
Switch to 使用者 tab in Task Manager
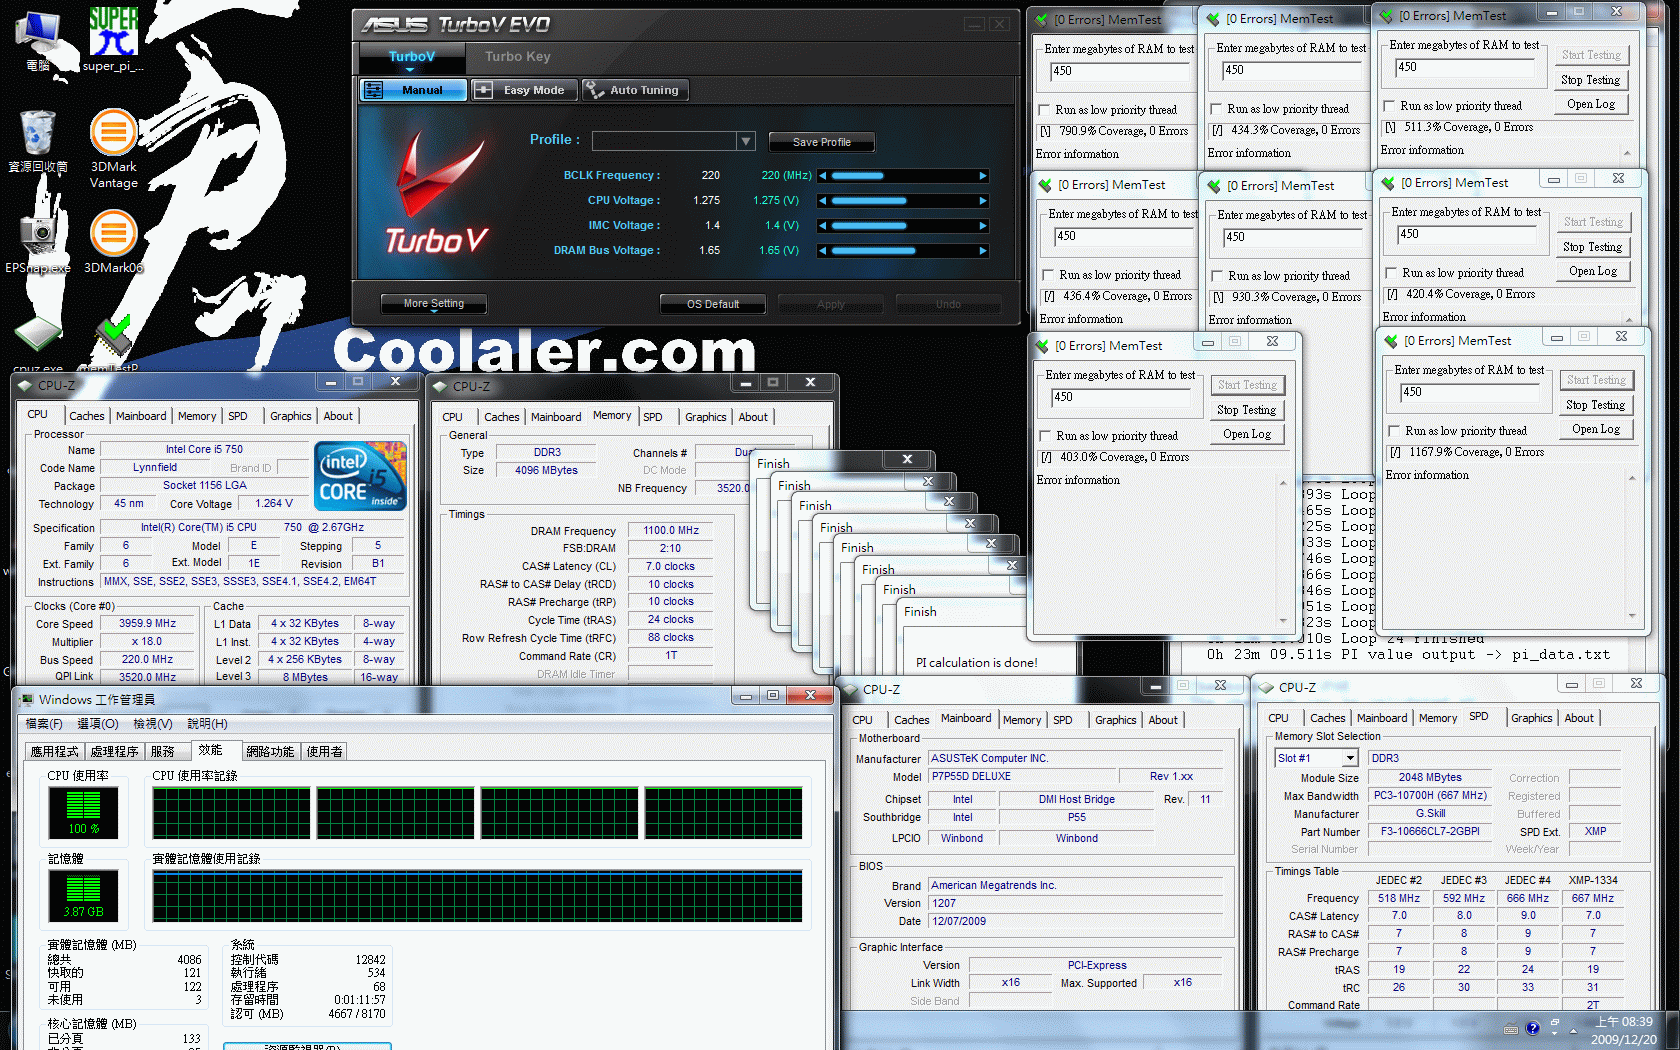click(x=324, y=751)
